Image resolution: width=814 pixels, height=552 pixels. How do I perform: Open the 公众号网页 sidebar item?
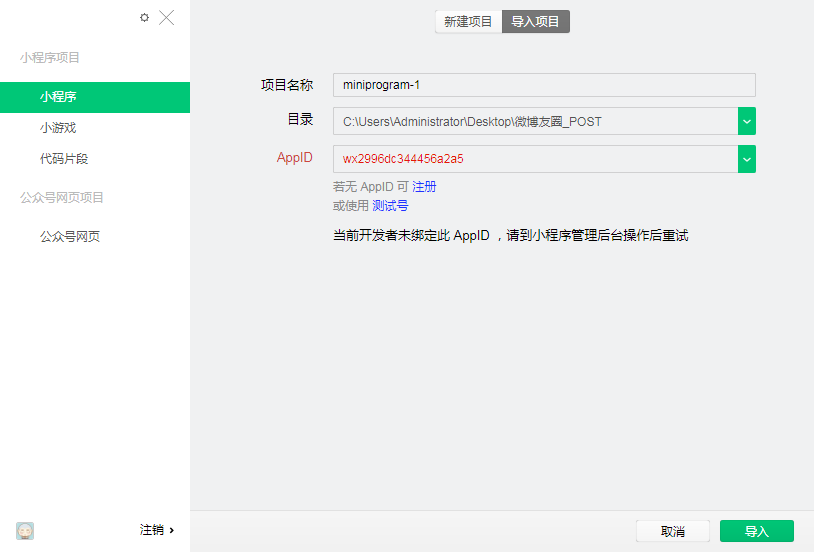coord(70,237)
